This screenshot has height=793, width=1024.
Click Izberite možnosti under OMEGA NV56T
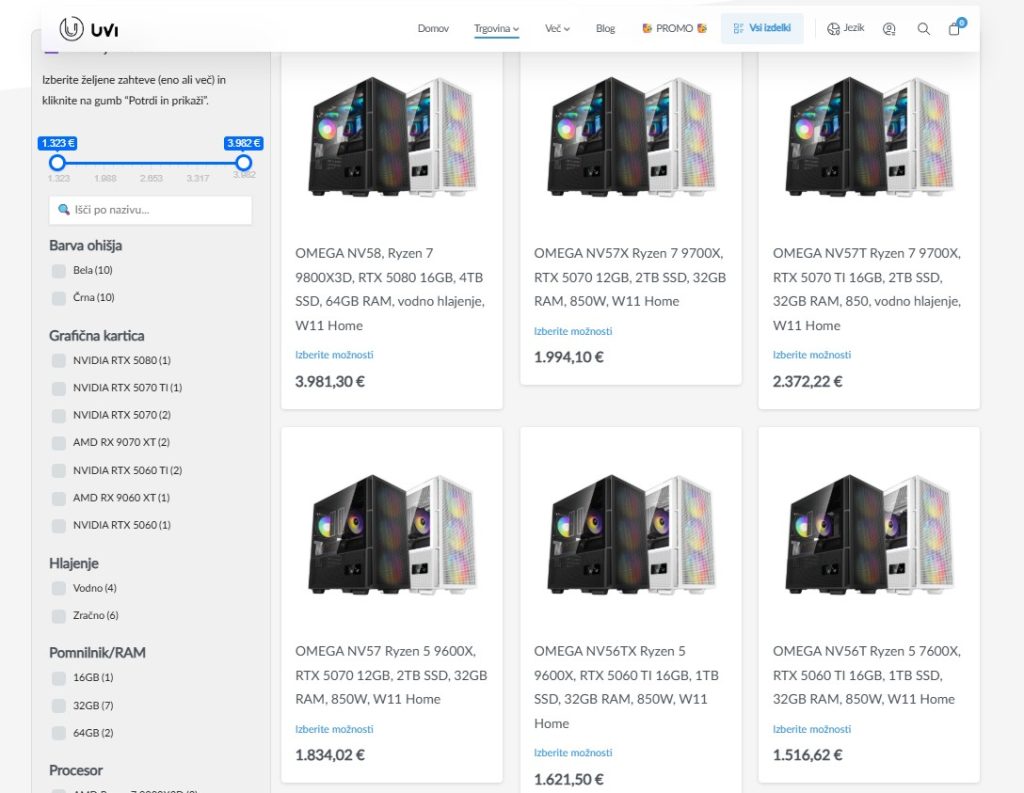(x=812, y=729)
